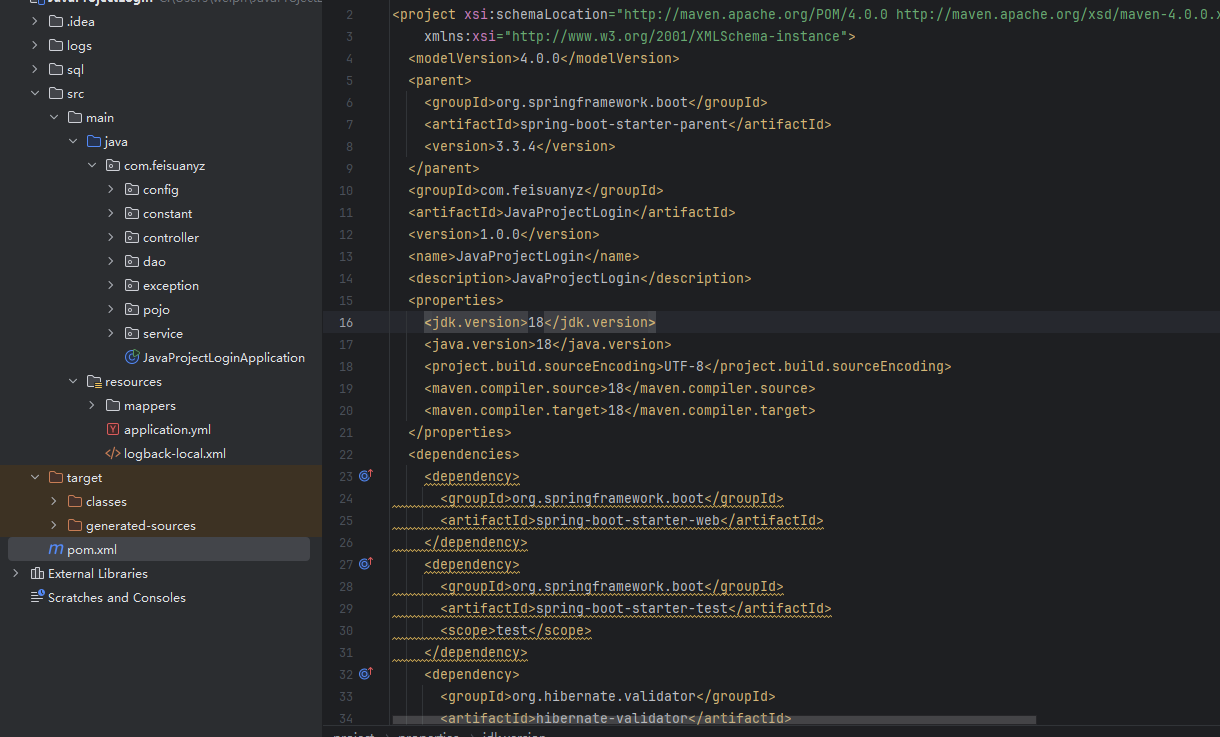Click the project.build.sourceEncoding UTF-8 line
1220x737 pixels.
[688, 366]
